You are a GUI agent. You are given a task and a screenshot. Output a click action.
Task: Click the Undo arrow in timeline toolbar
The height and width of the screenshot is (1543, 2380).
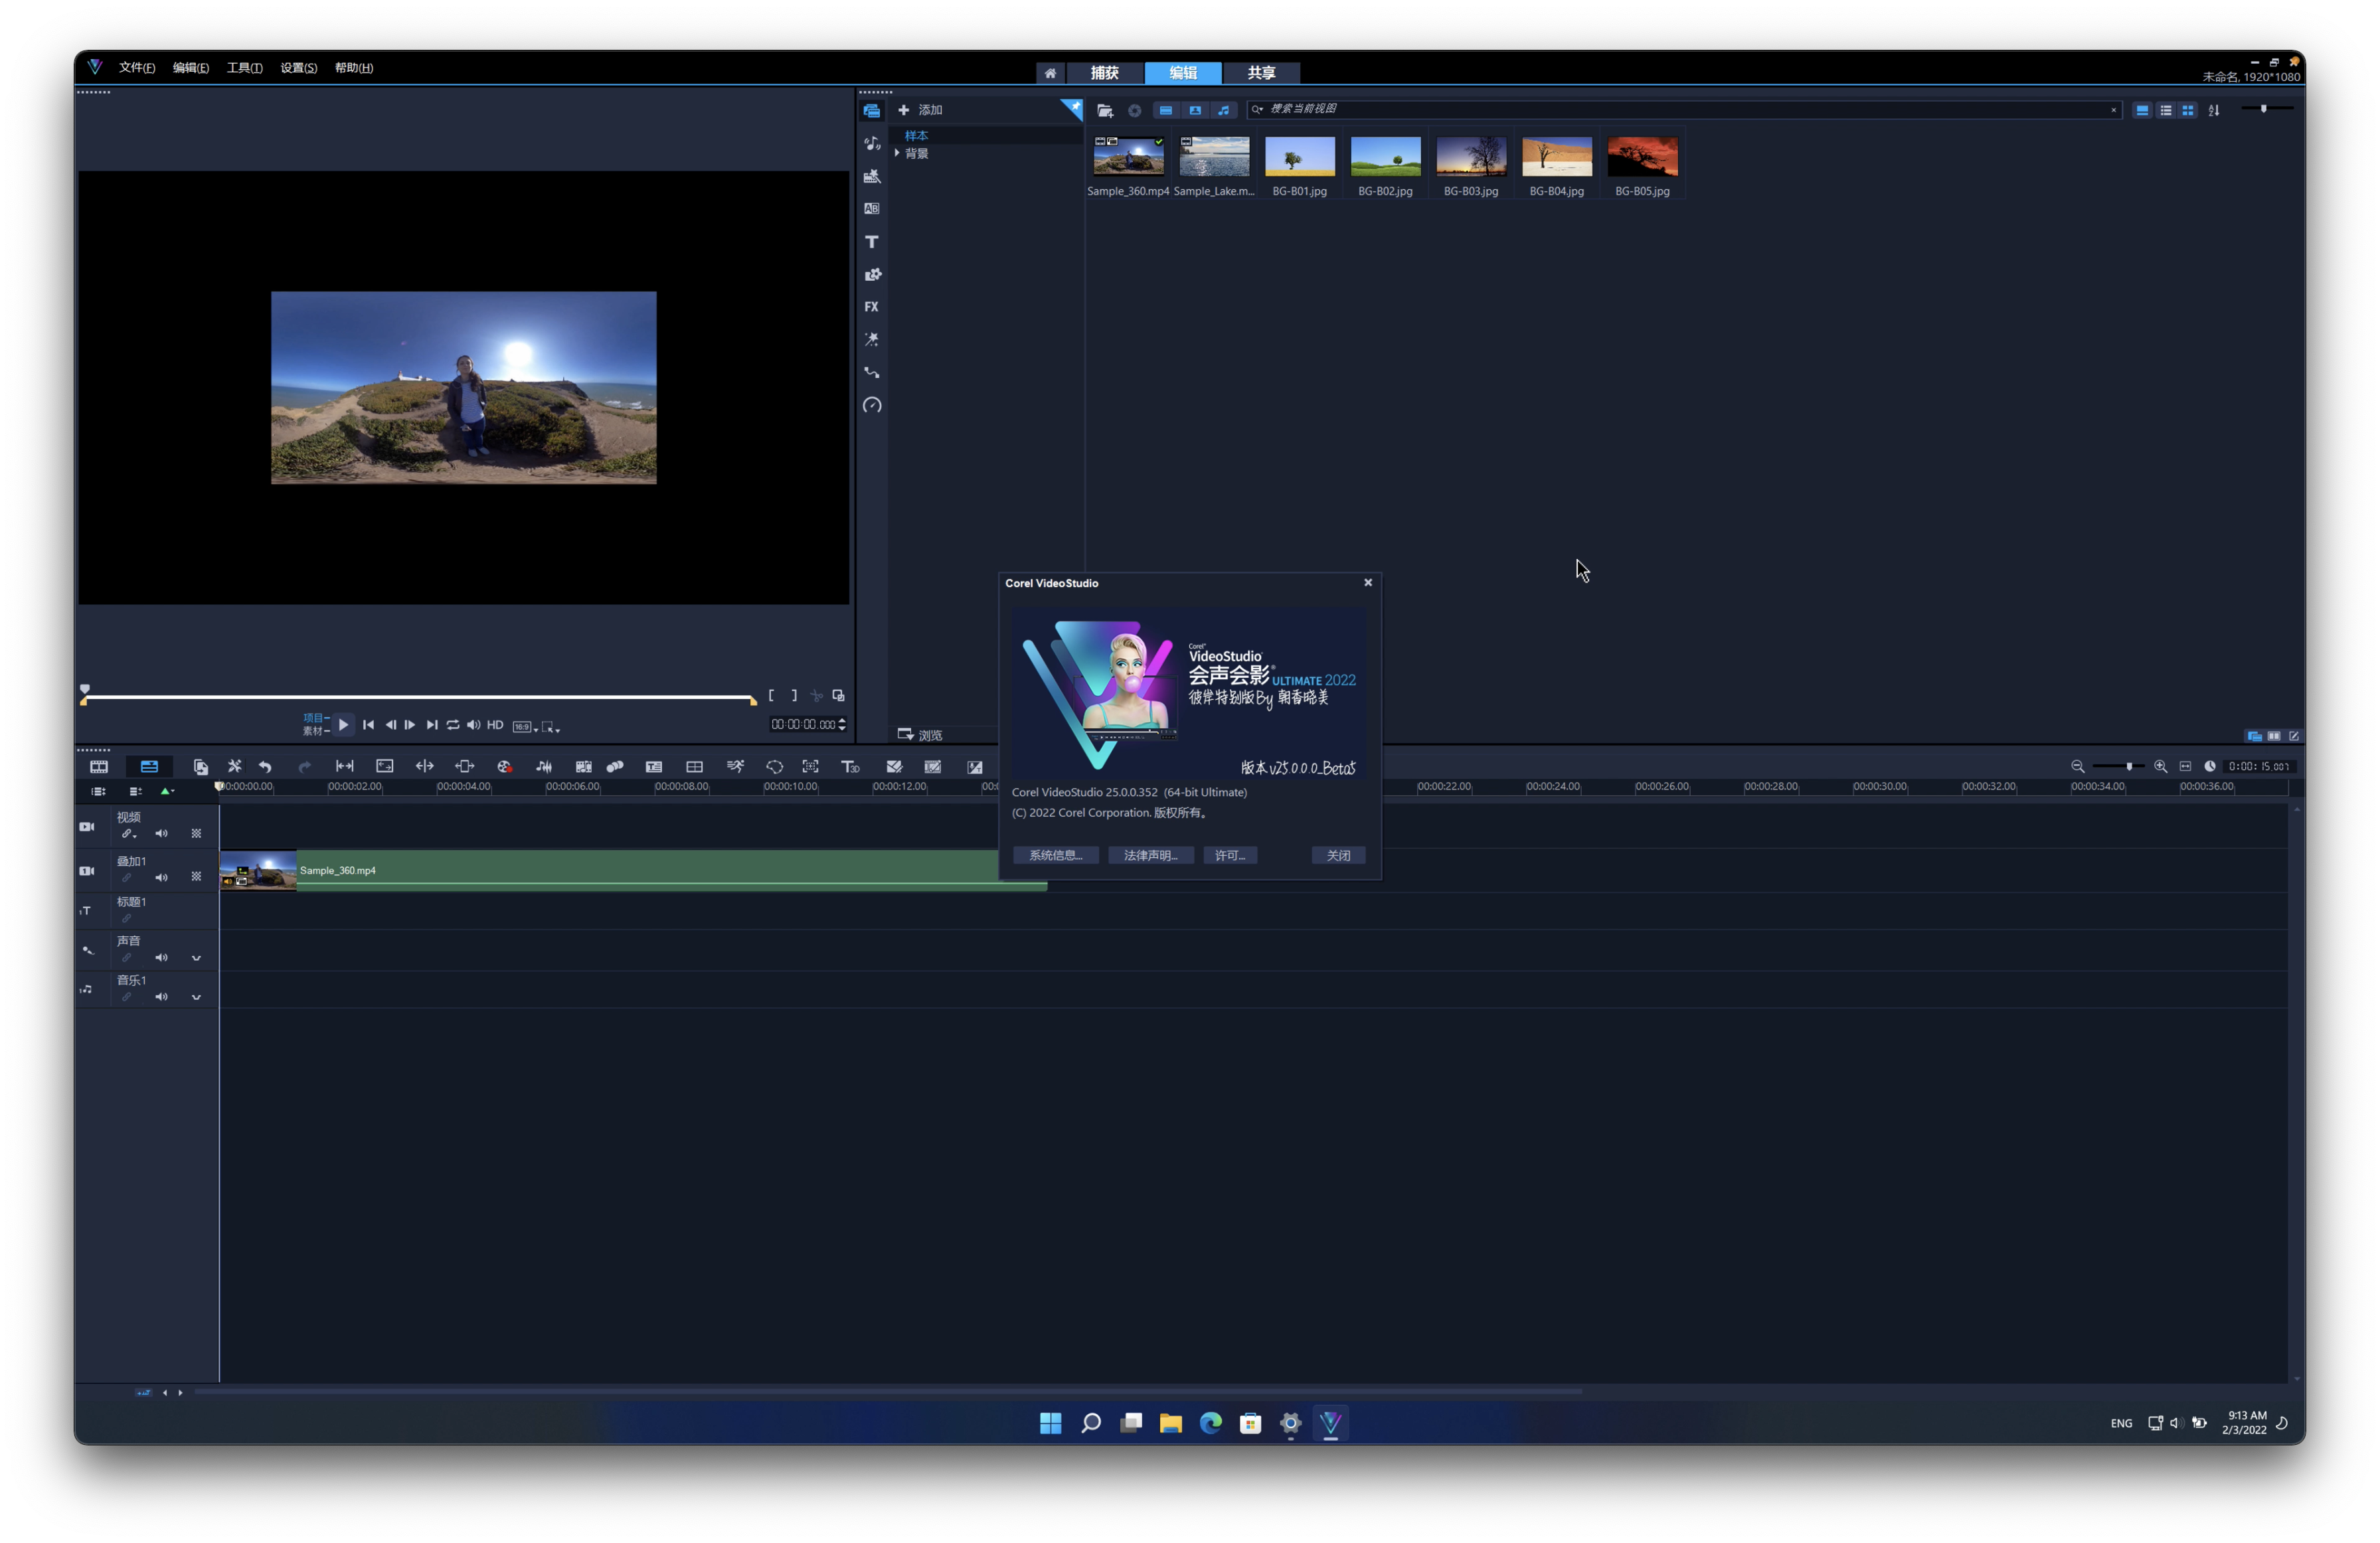(x=265, y=767)
